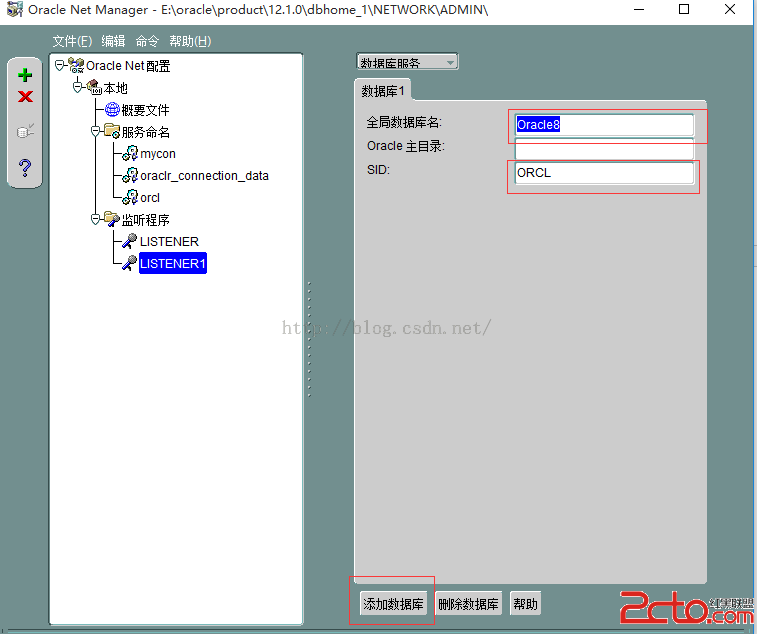Select 监听程序 label in the tree

pos(145,220)
